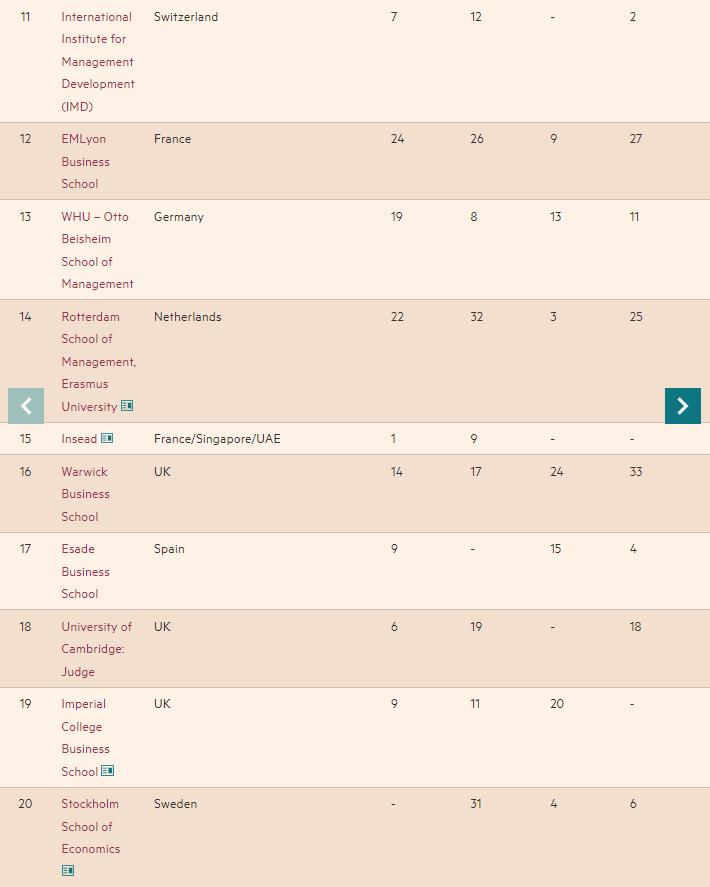
Task: Click the Netherlands country cell in row 14
Action: (188, 317)
